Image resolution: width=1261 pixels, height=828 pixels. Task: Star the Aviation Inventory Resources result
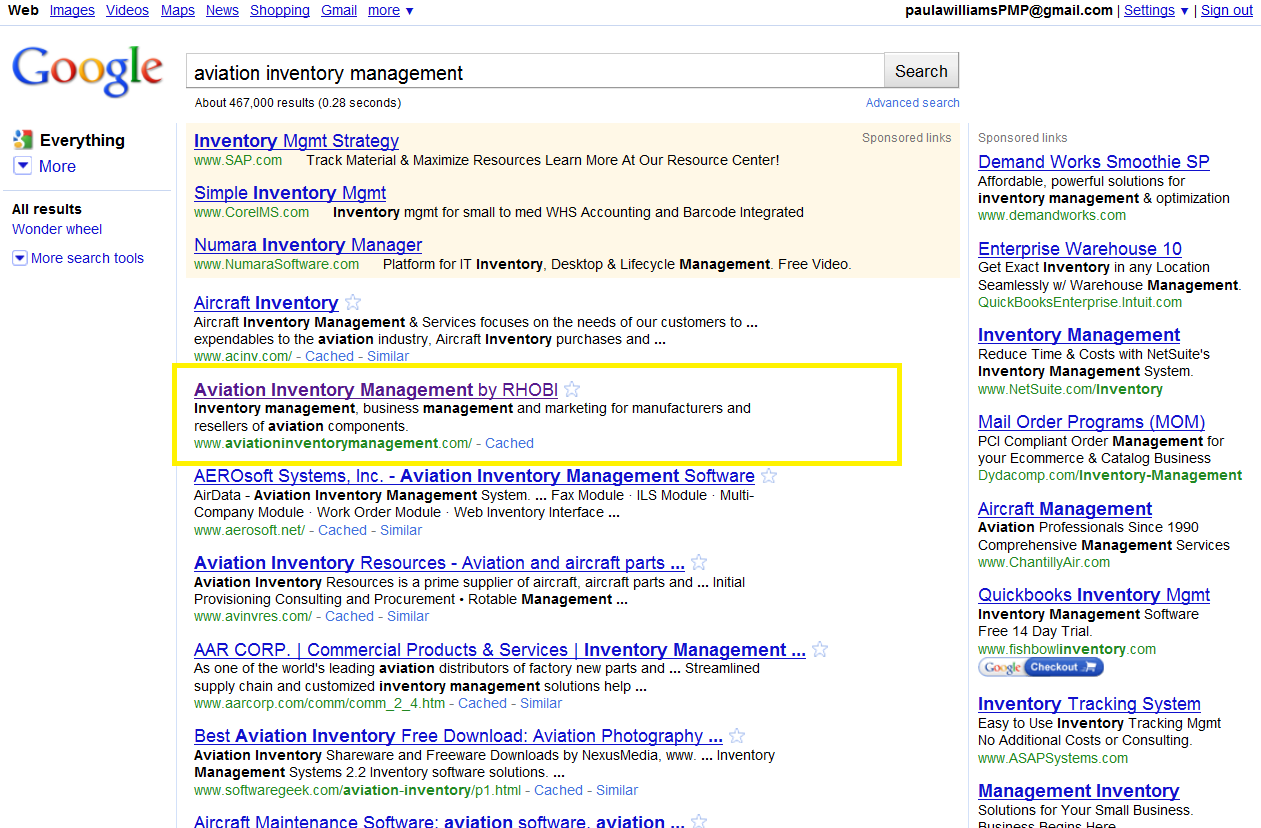(x=699, y=562)
